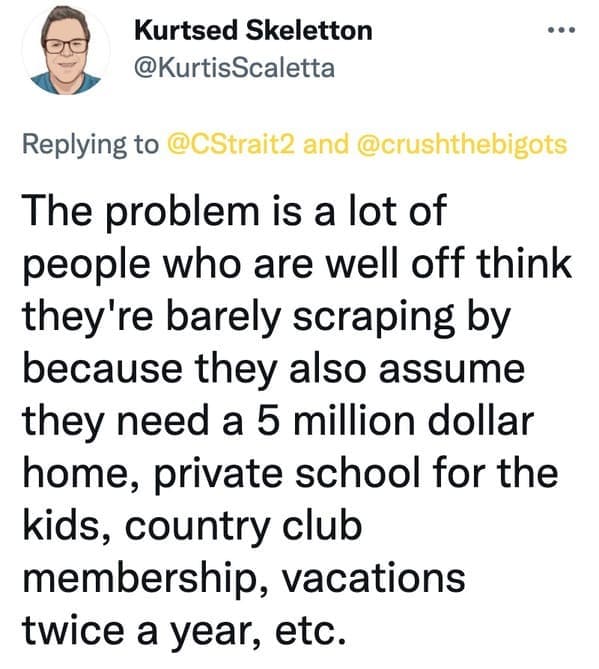Select the word "dollar" in the tweet
599x669 pixels.
click(x=480, y=420)
